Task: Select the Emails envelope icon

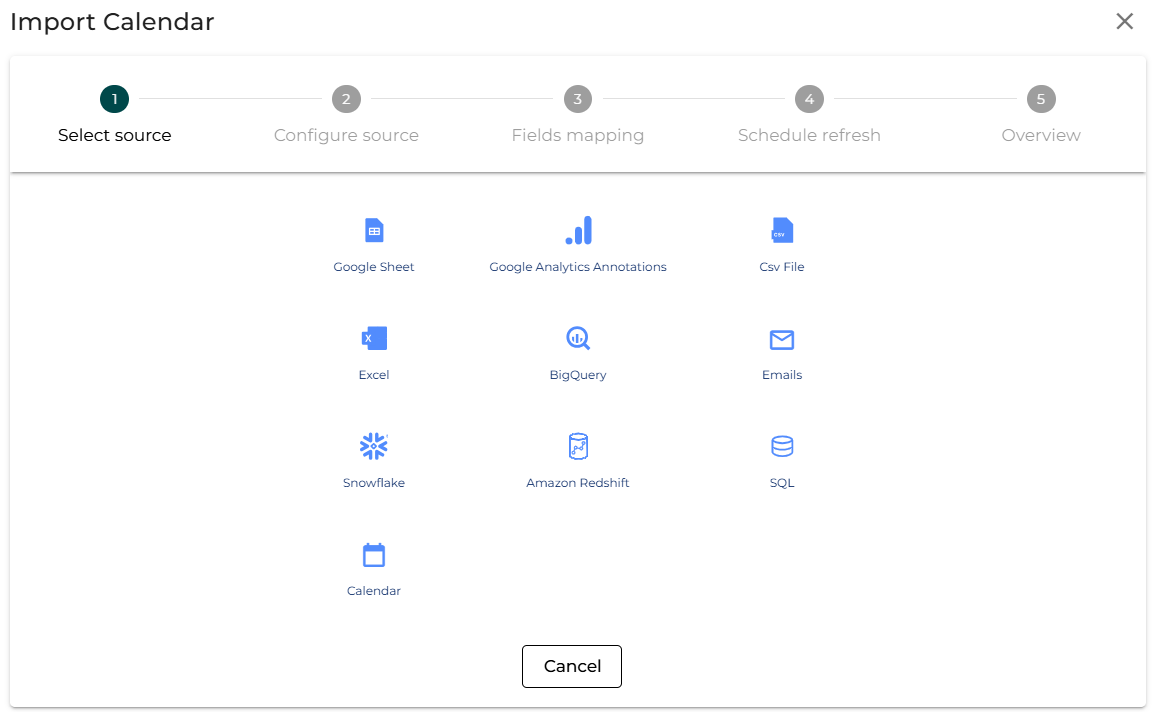Action: (x=782, y=340)
